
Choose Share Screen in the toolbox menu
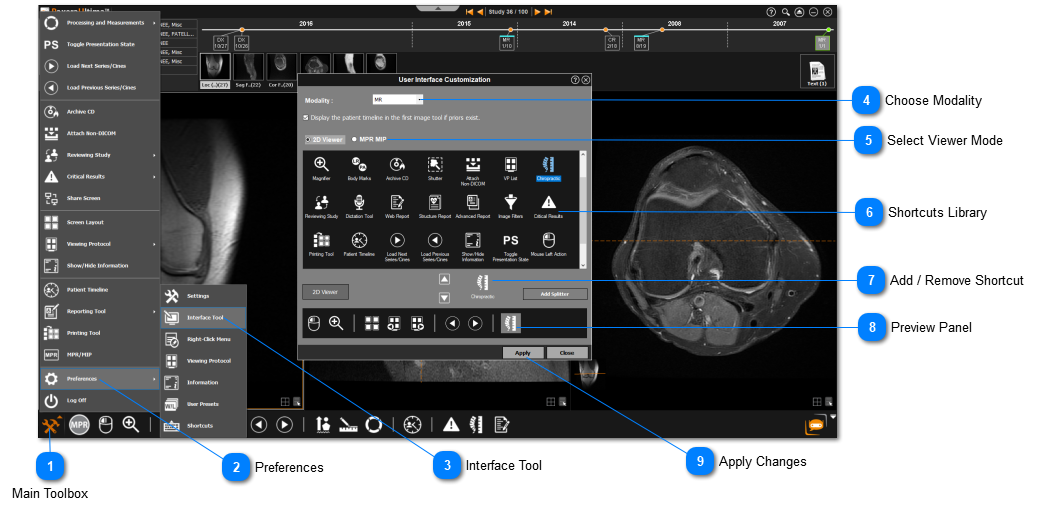100,198
